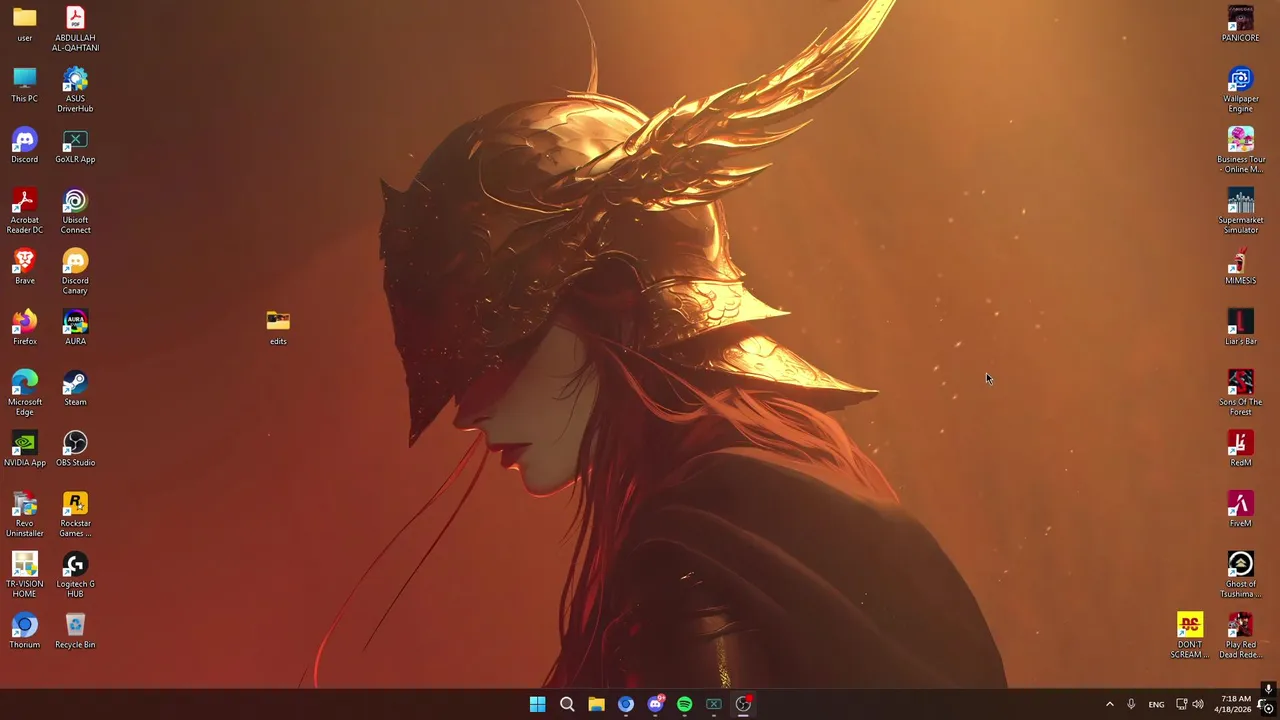
Task: Launch the GoXLR App shortcut
Action: point(75,146)
